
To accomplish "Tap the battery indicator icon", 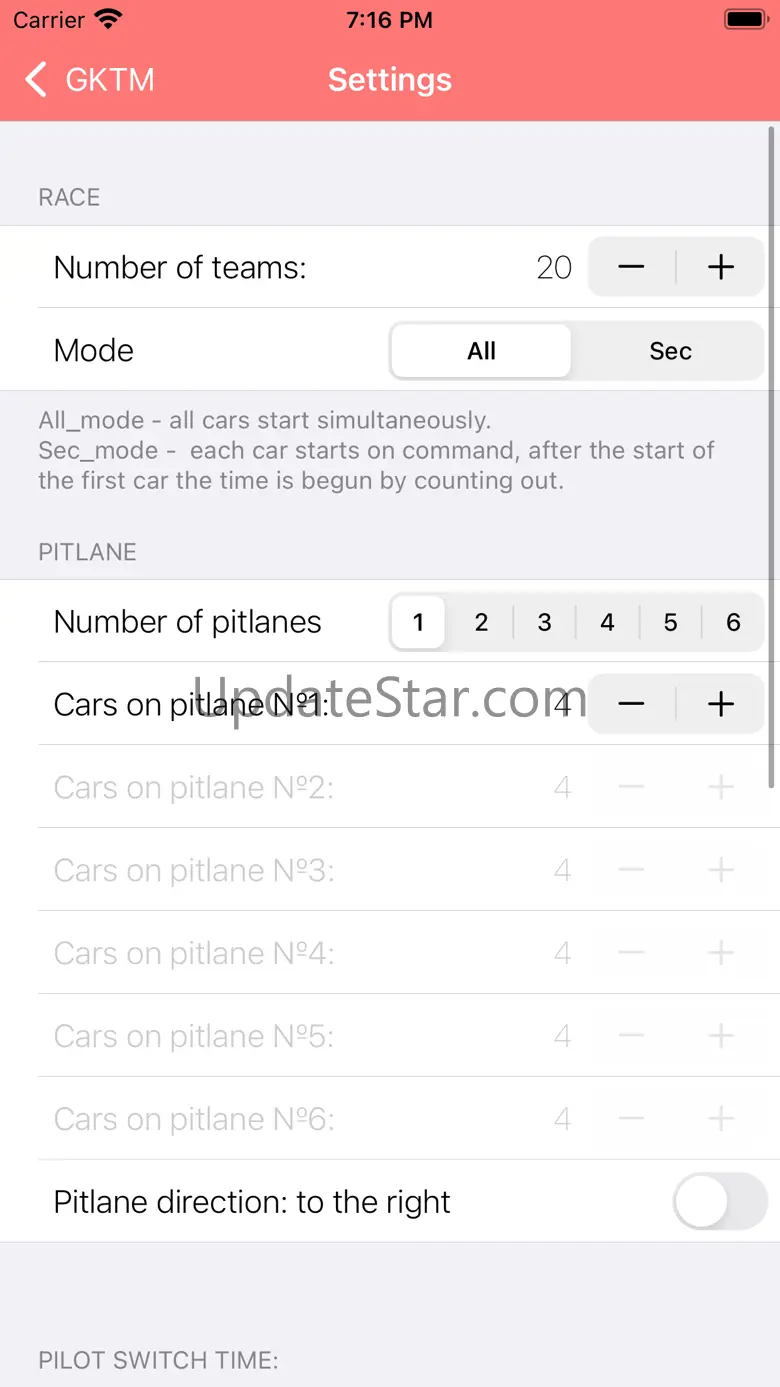I will coord(745,20).
